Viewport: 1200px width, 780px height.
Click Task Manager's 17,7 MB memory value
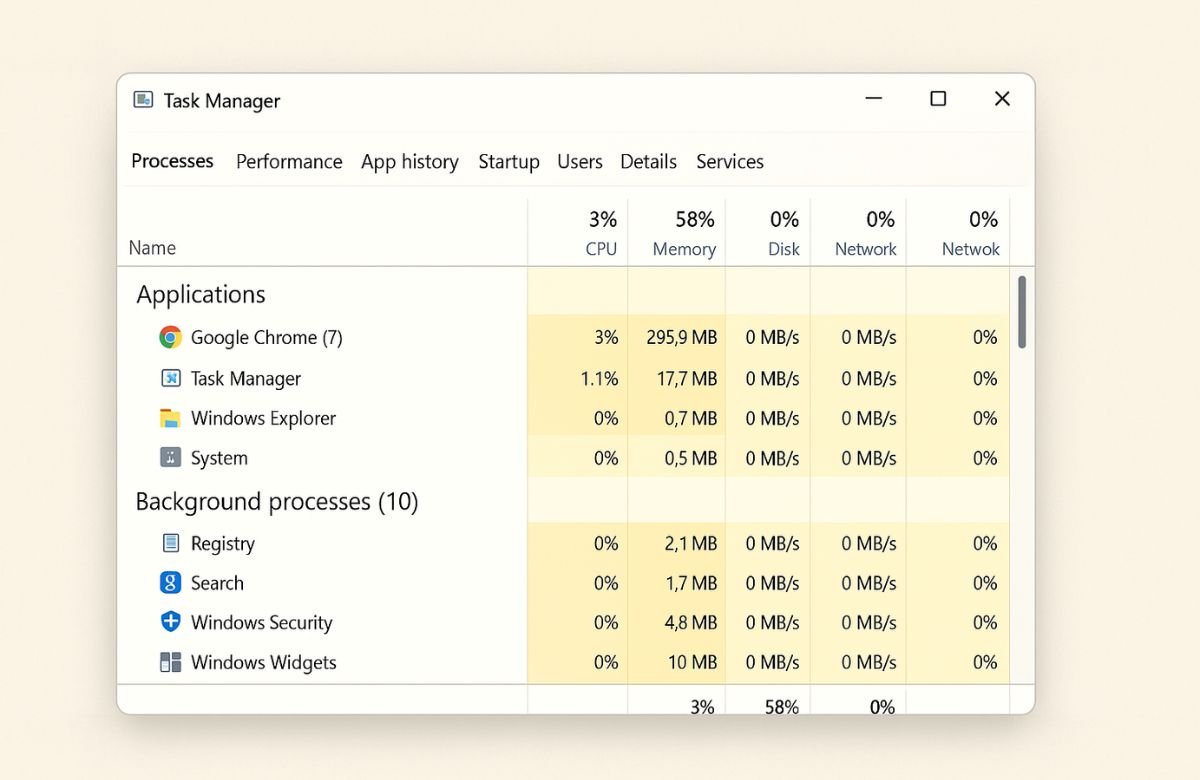[687, 379]
